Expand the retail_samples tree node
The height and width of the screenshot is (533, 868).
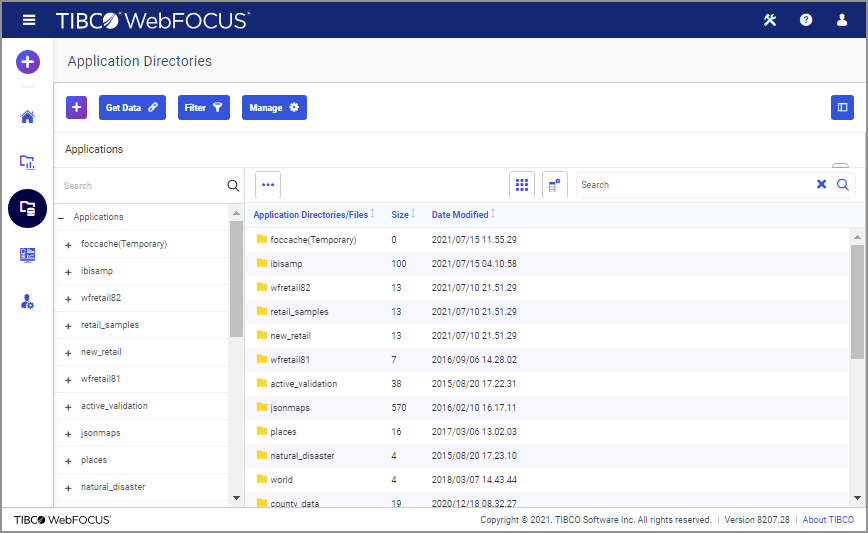tap(68, 325)
